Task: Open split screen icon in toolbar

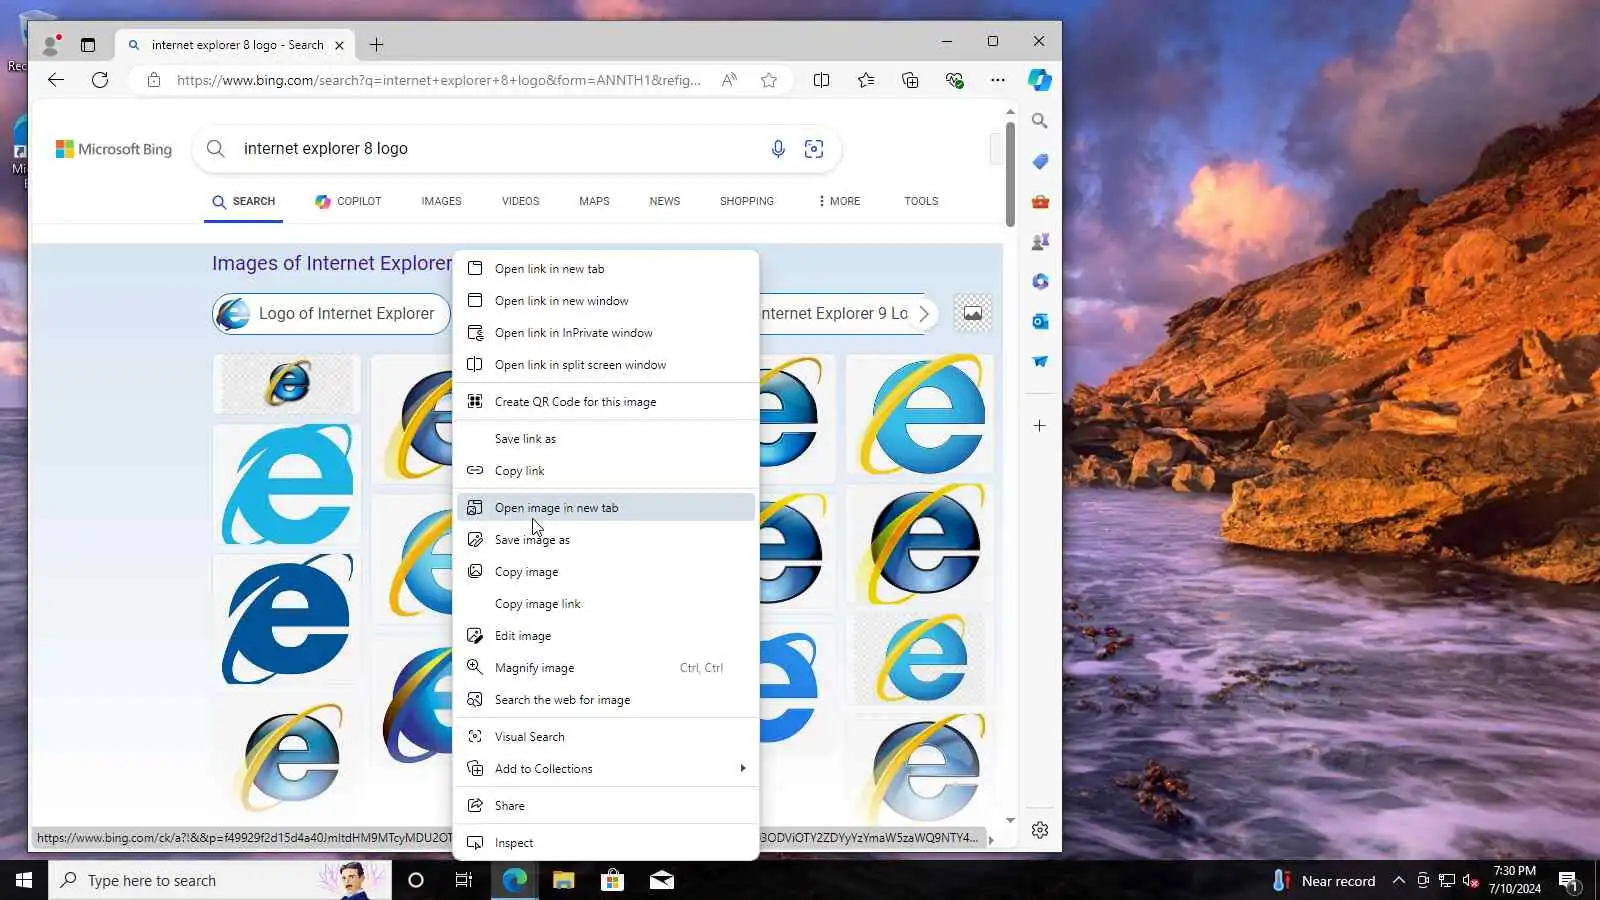Action: coord(821,80)
